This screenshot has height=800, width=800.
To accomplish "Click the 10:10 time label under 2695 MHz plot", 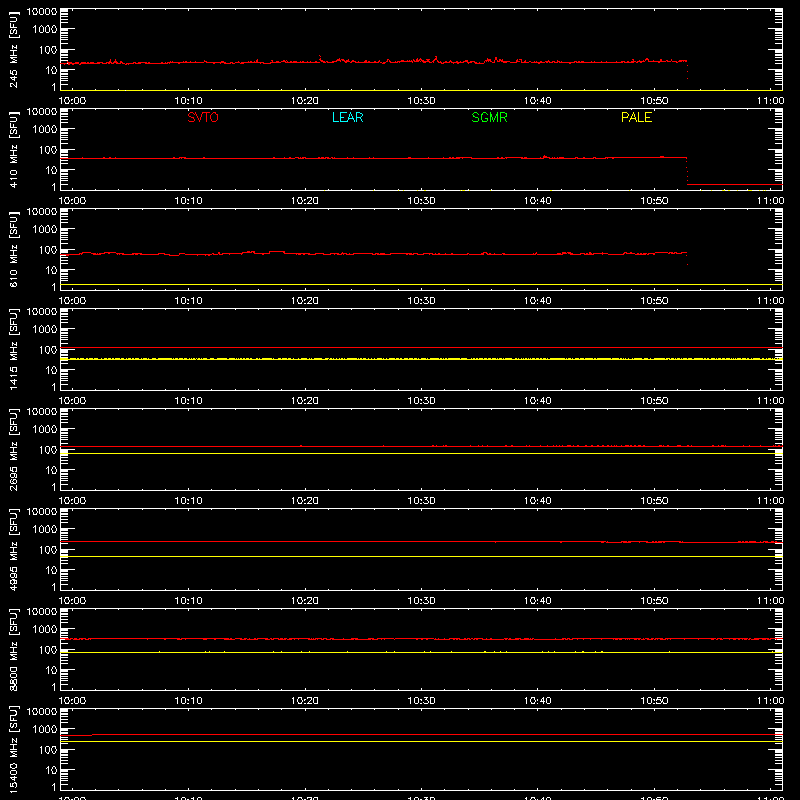I will pos(188,501).
